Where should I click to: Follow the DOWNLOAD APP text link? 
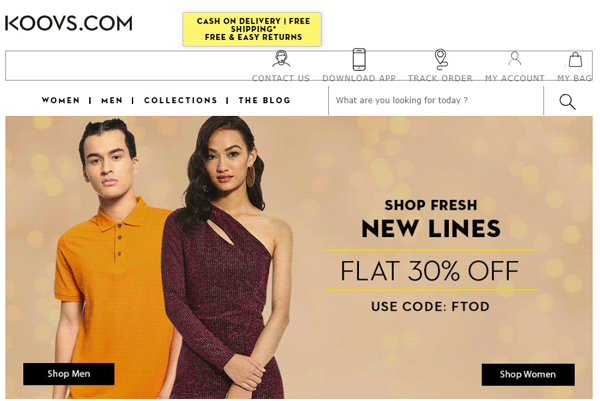359,78
